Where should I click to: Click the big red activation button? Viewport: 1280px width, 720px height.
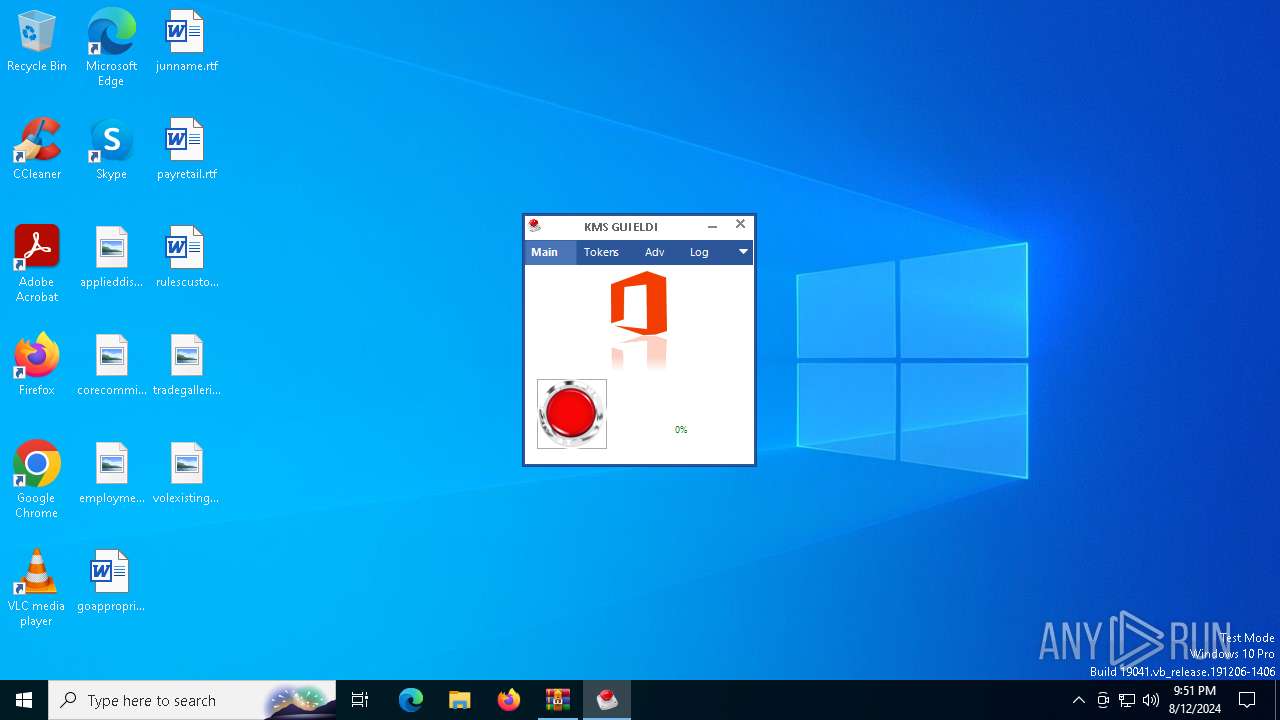(x=572, y=414)
